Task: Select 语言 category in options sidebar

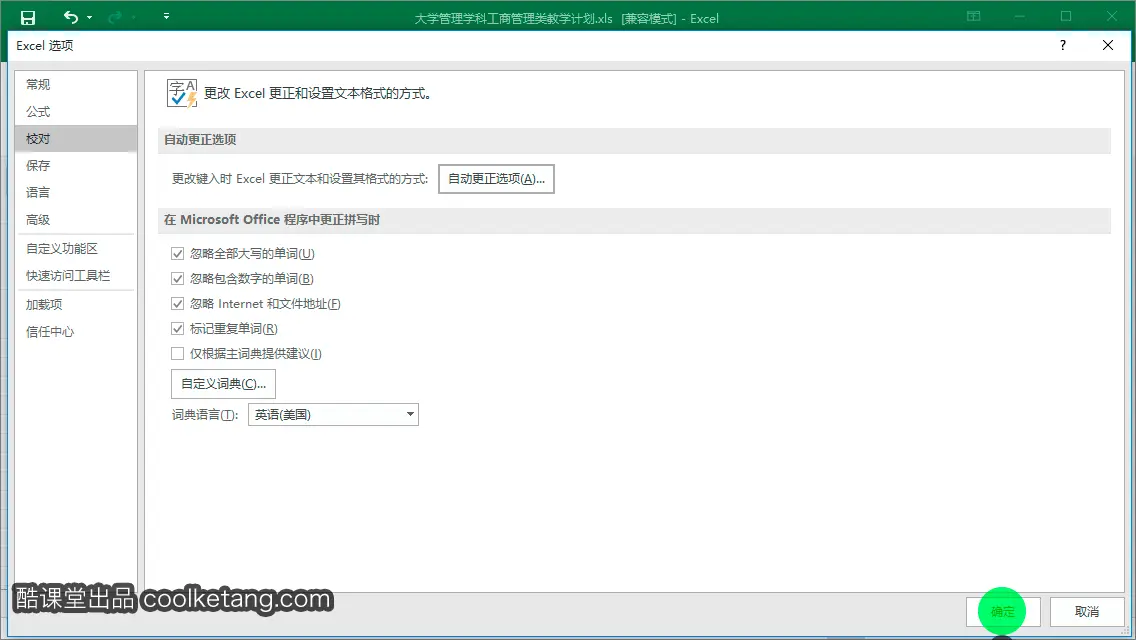Action: (x=75, y=192)
